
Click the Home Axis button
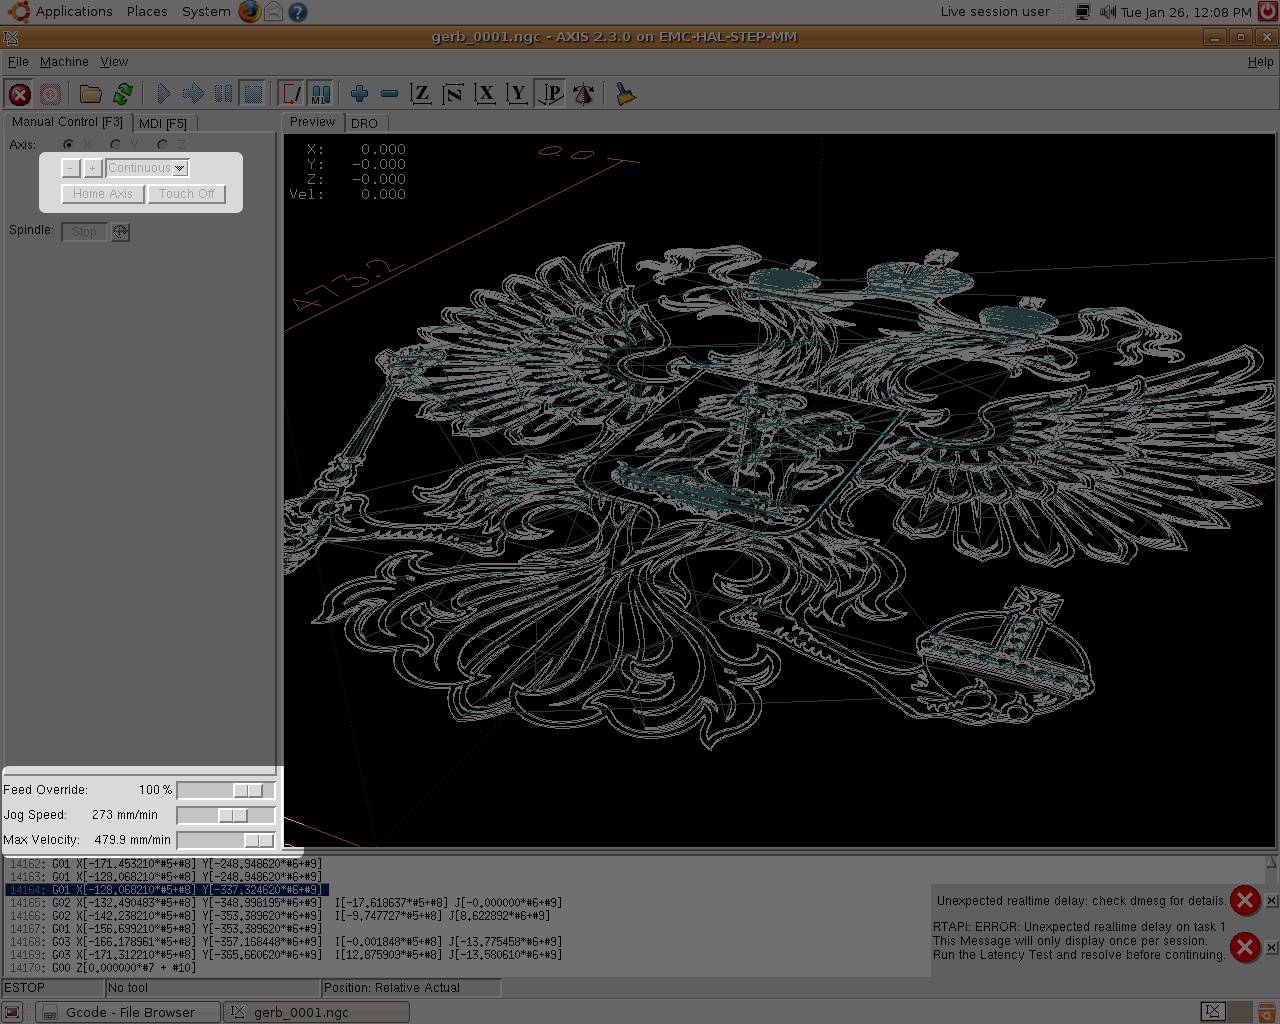click(x=103, y=194)
